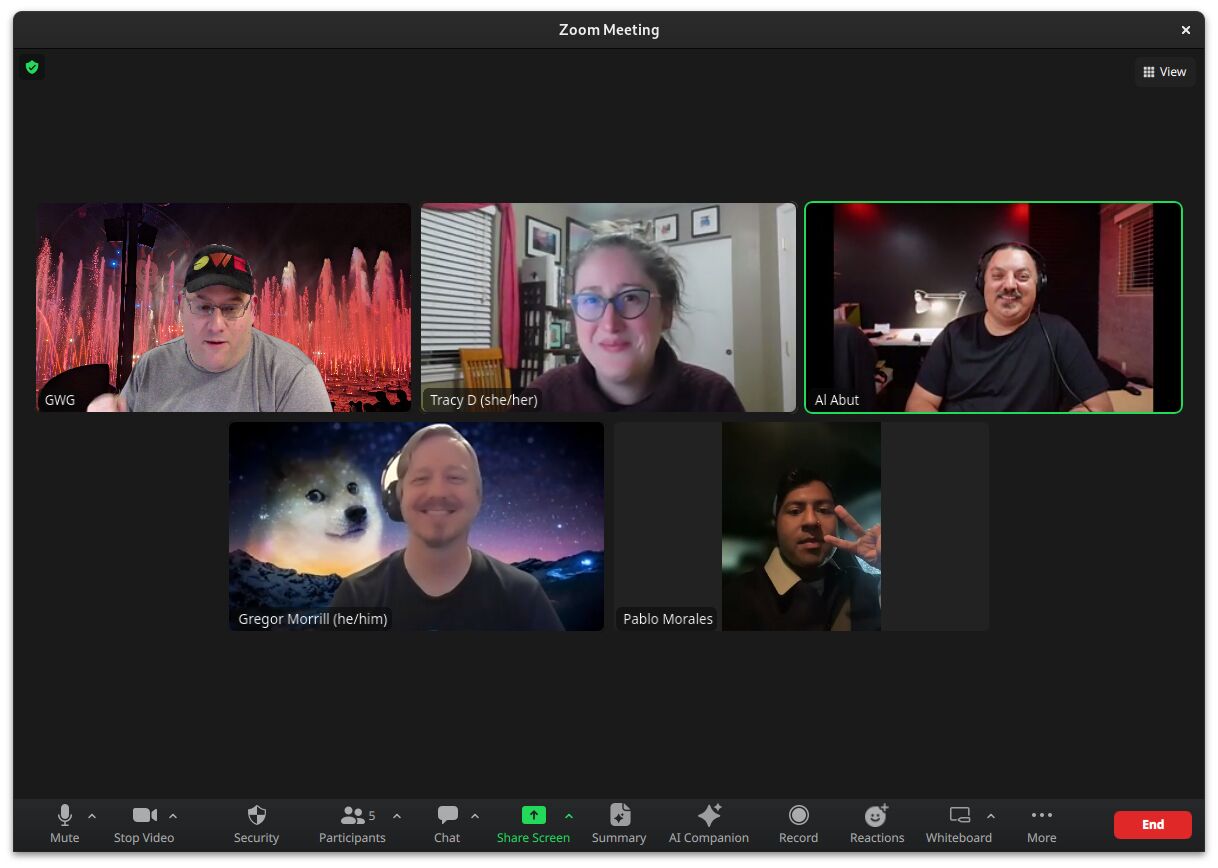The height and width of the screenshot is (868, 1218).
Task: Open the meeting Summary
Action: (619, 825)
